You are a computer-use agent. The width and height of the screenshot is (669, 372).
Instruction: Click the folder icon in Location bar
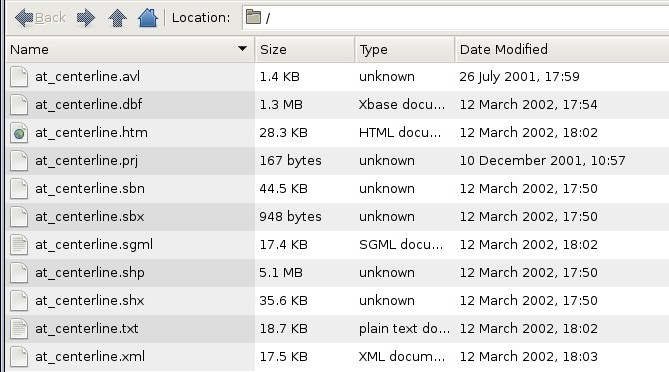point(253,17)
